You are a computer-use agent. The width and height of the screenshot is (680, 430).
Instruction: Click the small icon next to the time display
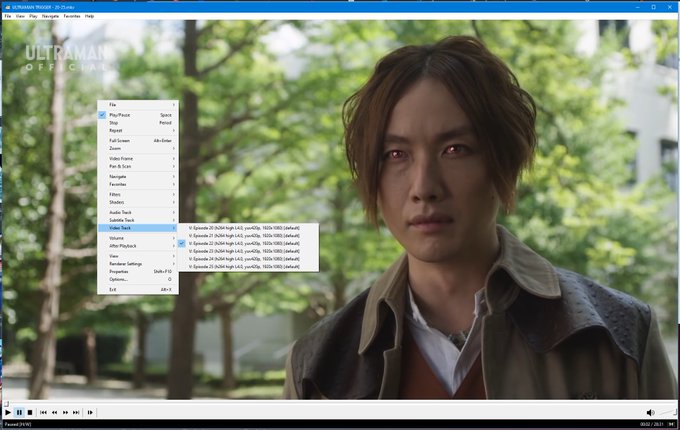[671, 424]
